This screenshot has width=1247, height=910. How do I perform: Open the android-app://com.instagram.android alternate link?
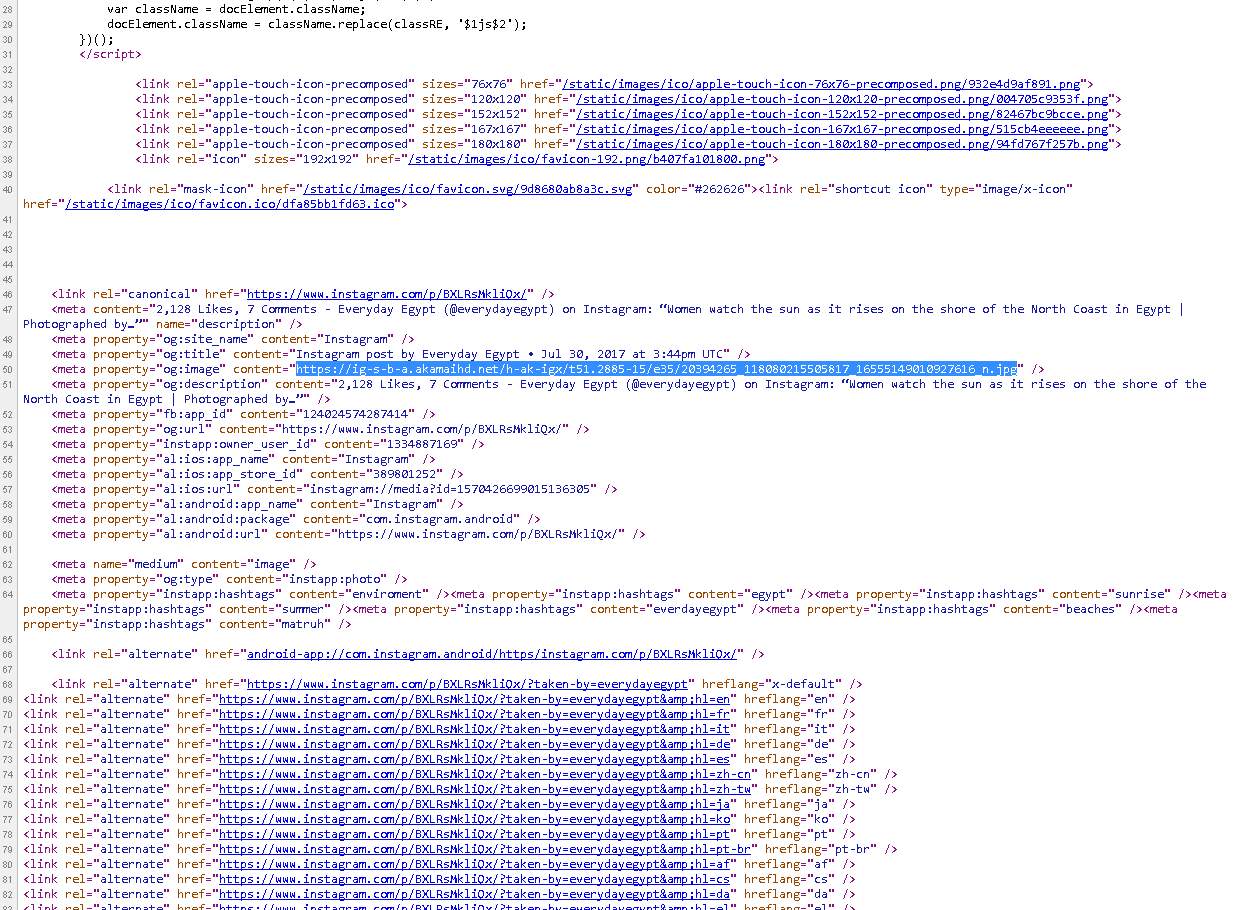point(493,654)
